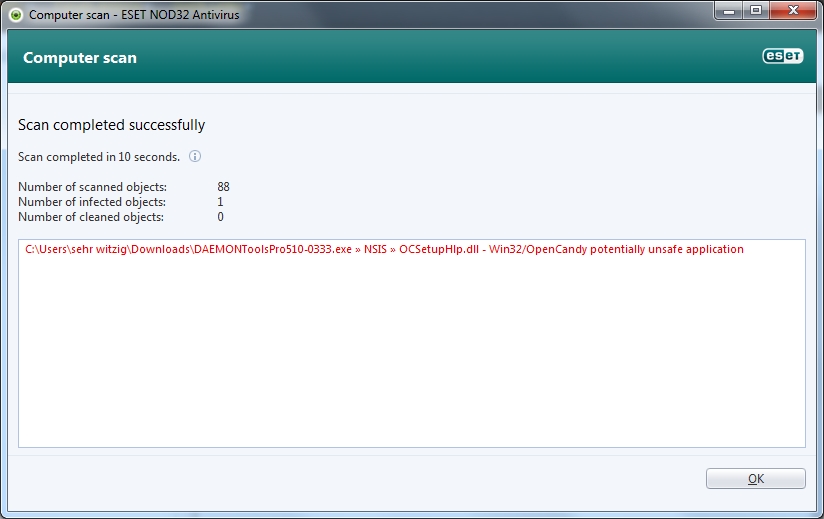Click the green "Computer scan" header title
The height and width of the screenshot is (519, 824).
[80, 58]
